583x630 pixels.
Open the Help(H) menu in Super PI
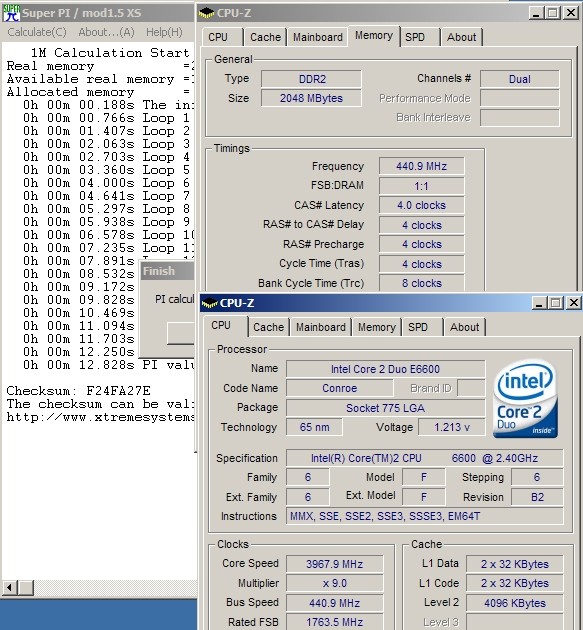tap(164, 32)
